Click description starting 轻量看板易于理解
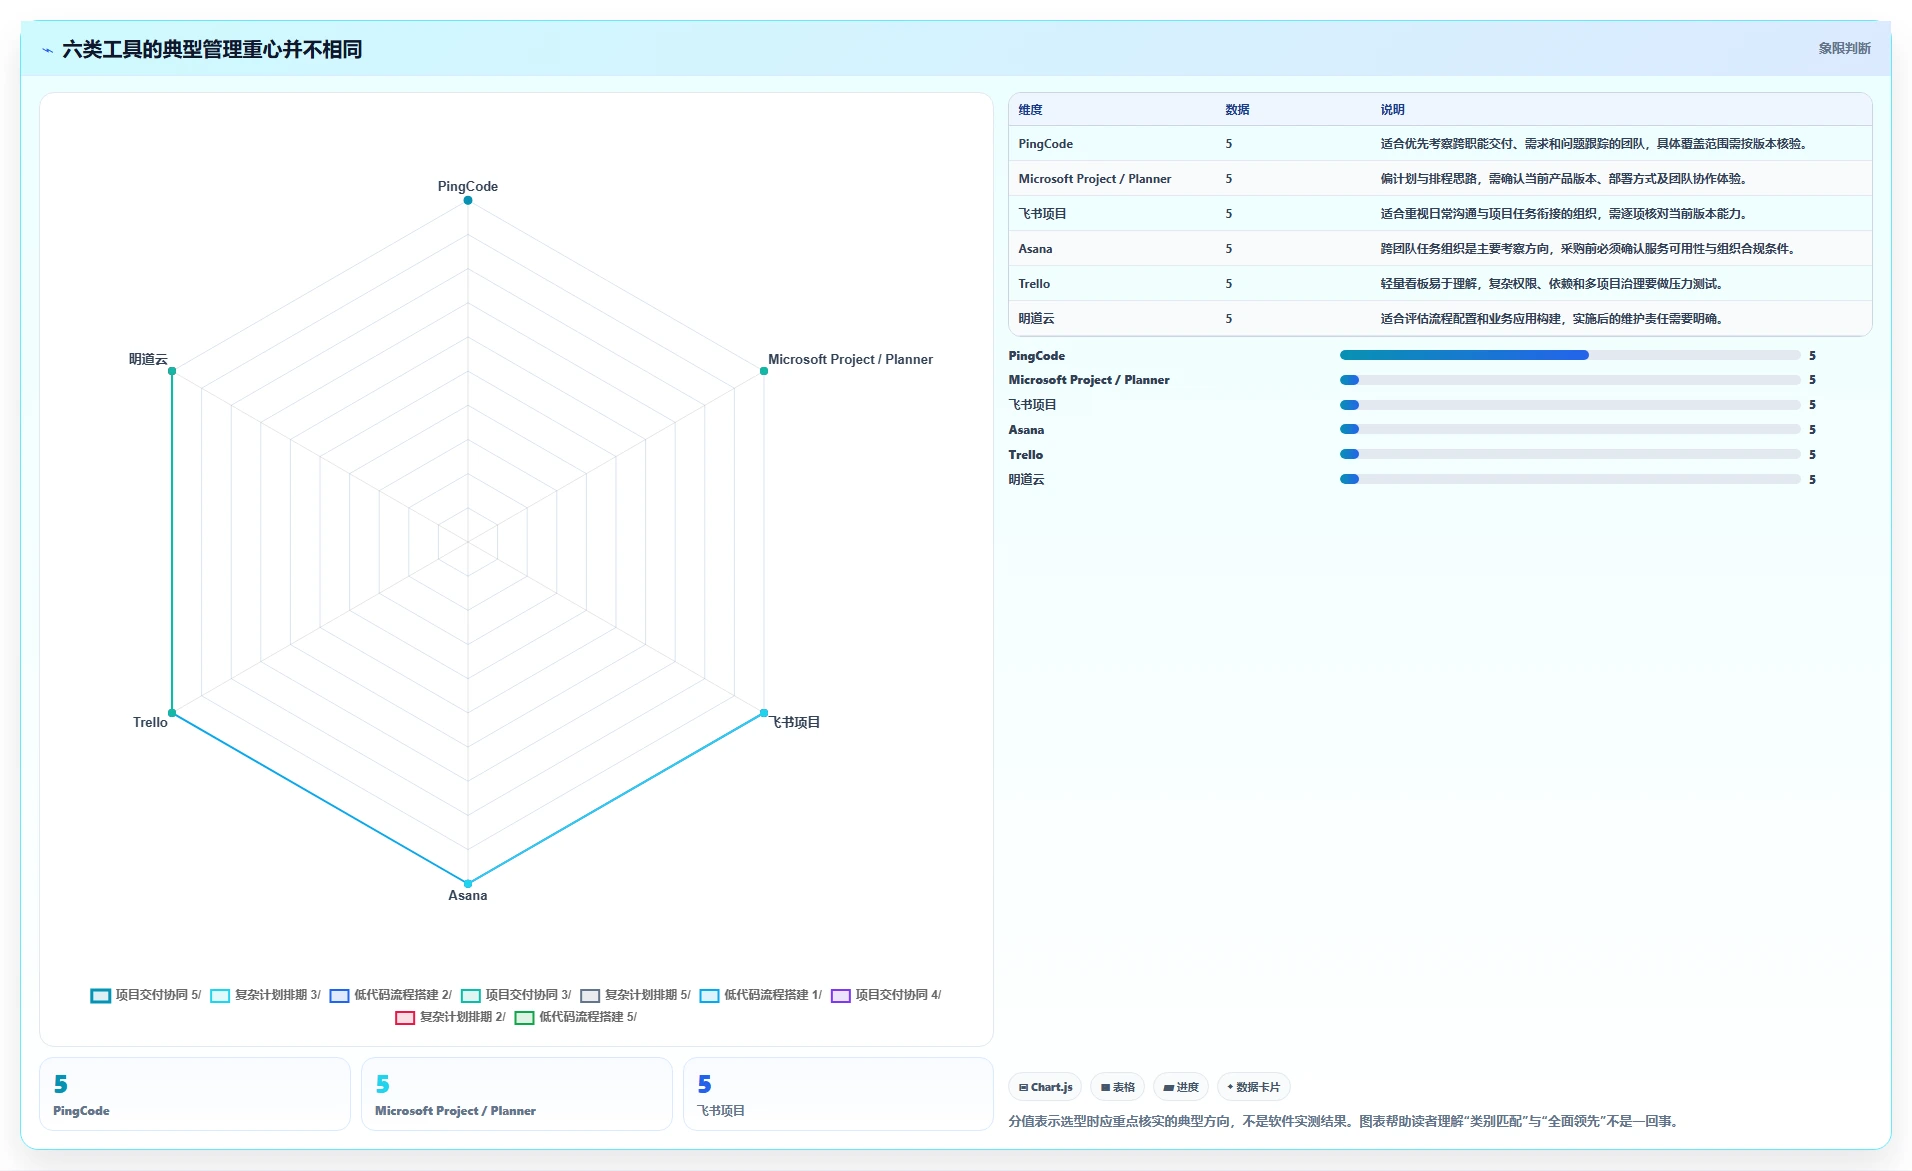This screenshot has height=1171, width=1912. 1553,284
